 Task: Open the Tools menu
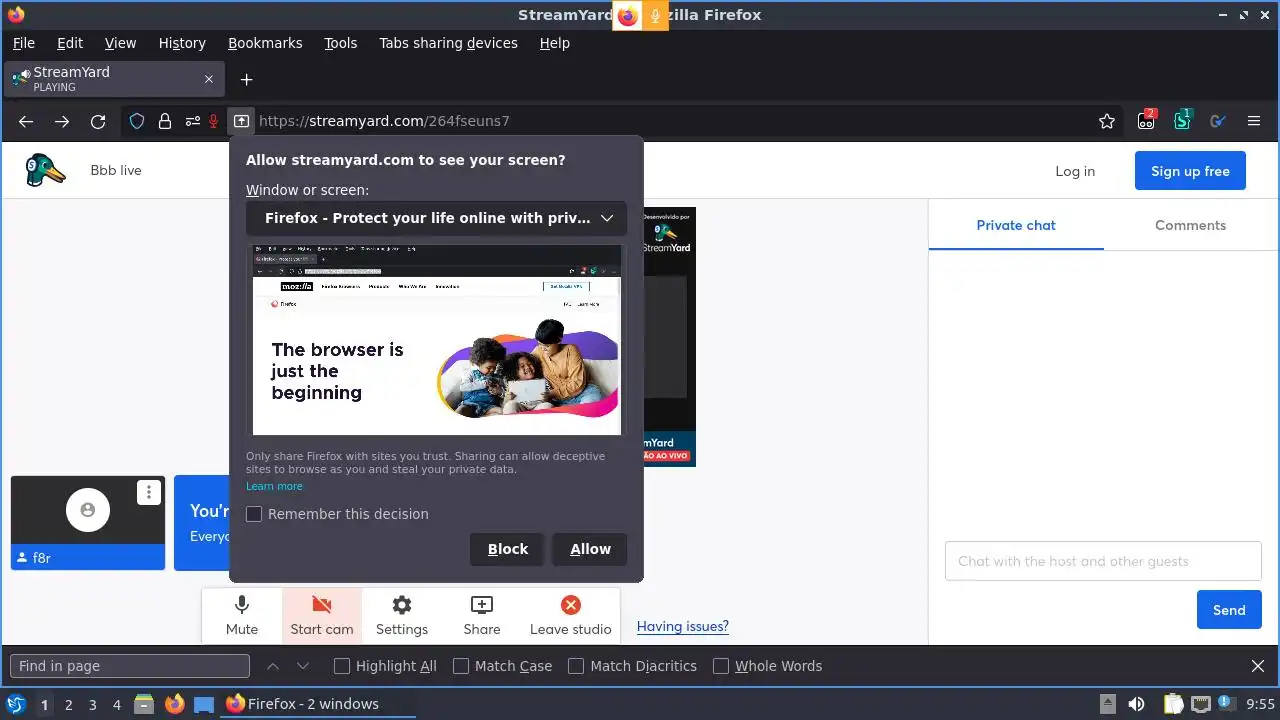pyautogui.click(x=341, y=43)
